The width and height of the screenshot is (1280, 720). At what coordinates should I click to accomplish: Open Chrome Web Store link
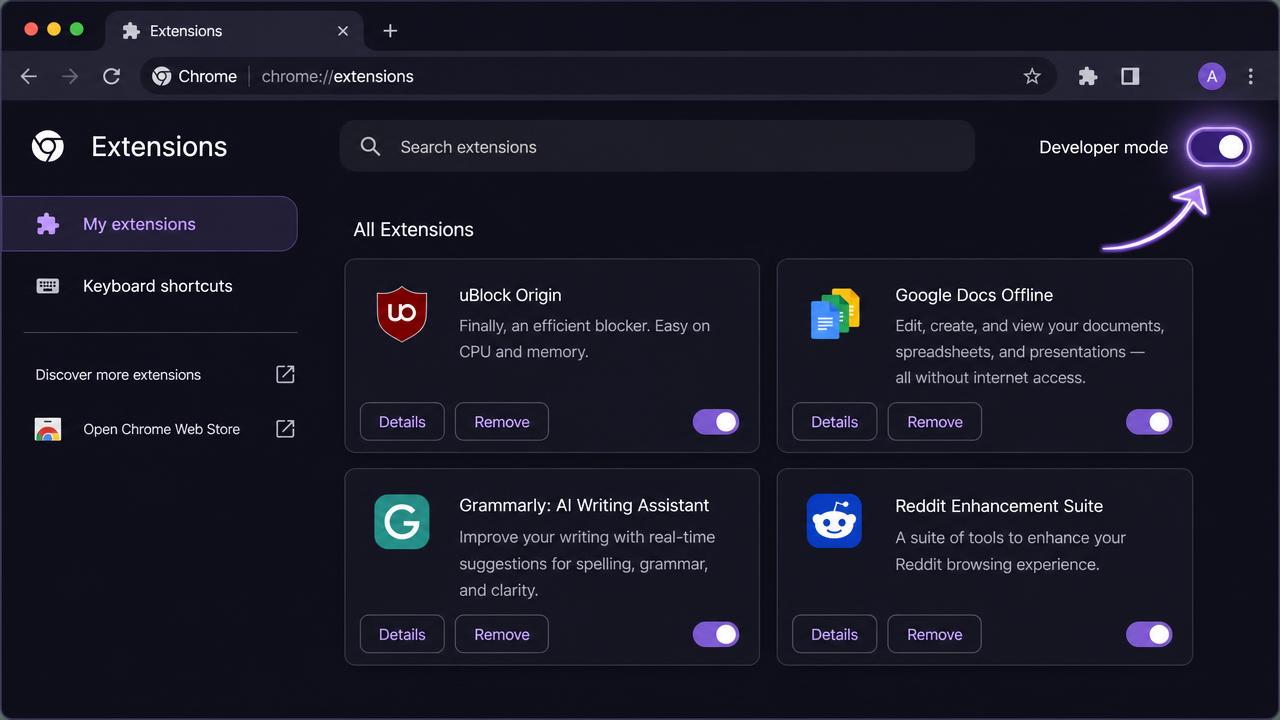[x=161, y=429]
